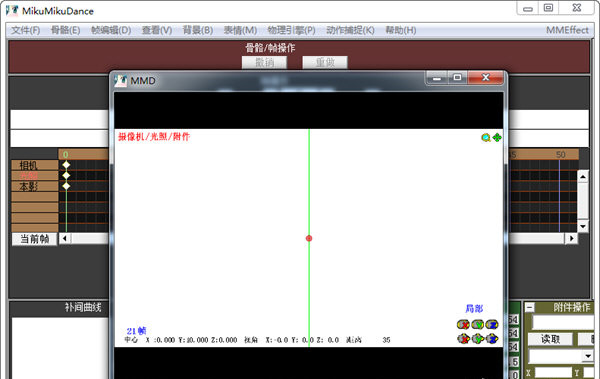600x379 pixels.
Task: Select the red 光照 timeline row
Action: [x=35, y=176]
